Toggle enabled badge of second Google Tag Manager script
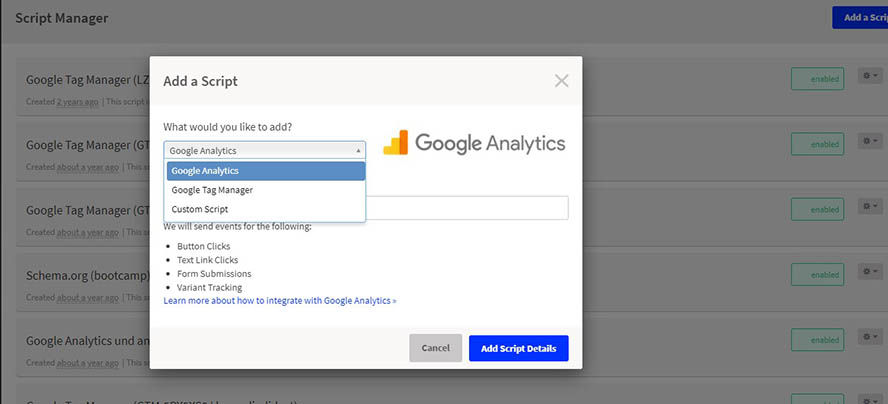Viewport: 888px width, 404px height. [x=817, y=144]
